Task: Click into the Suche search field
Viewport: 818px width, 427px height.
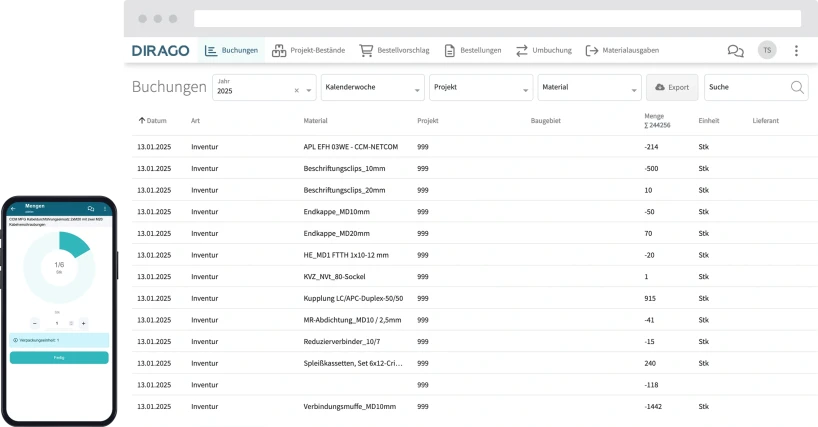Action: click(745, 87)
